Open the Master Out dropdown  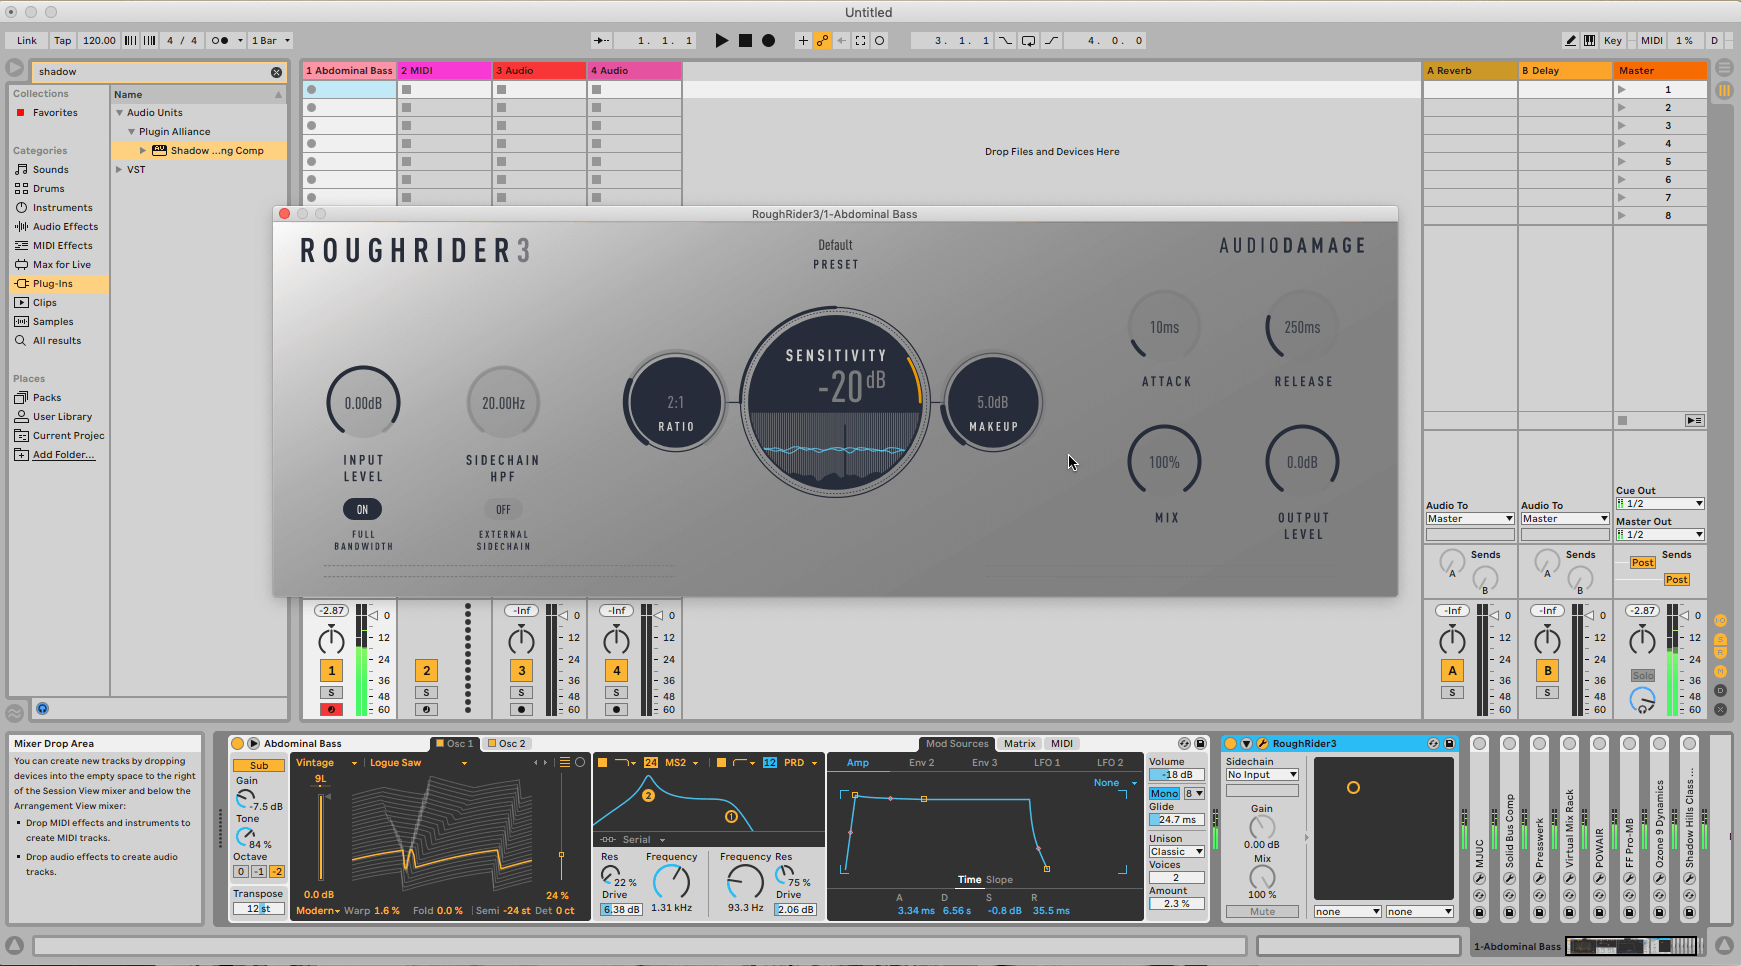pyautogui.click(x=1660, y=535)
